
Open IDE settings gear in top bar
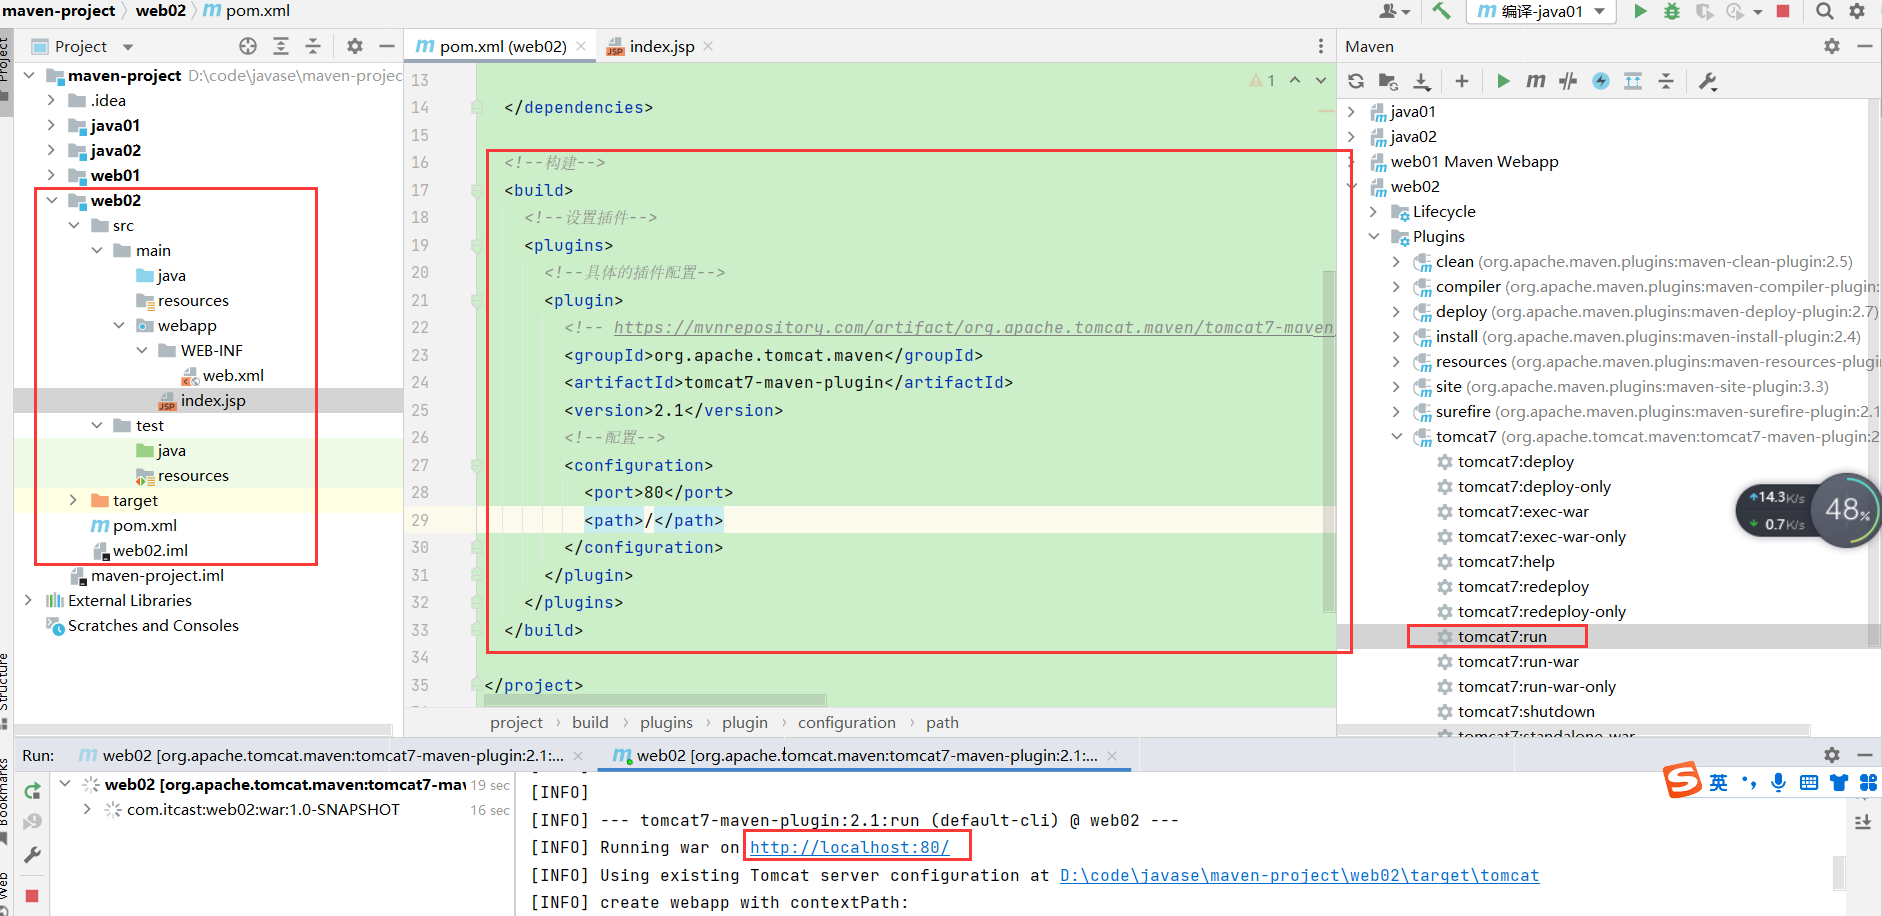click(1857, 11)
